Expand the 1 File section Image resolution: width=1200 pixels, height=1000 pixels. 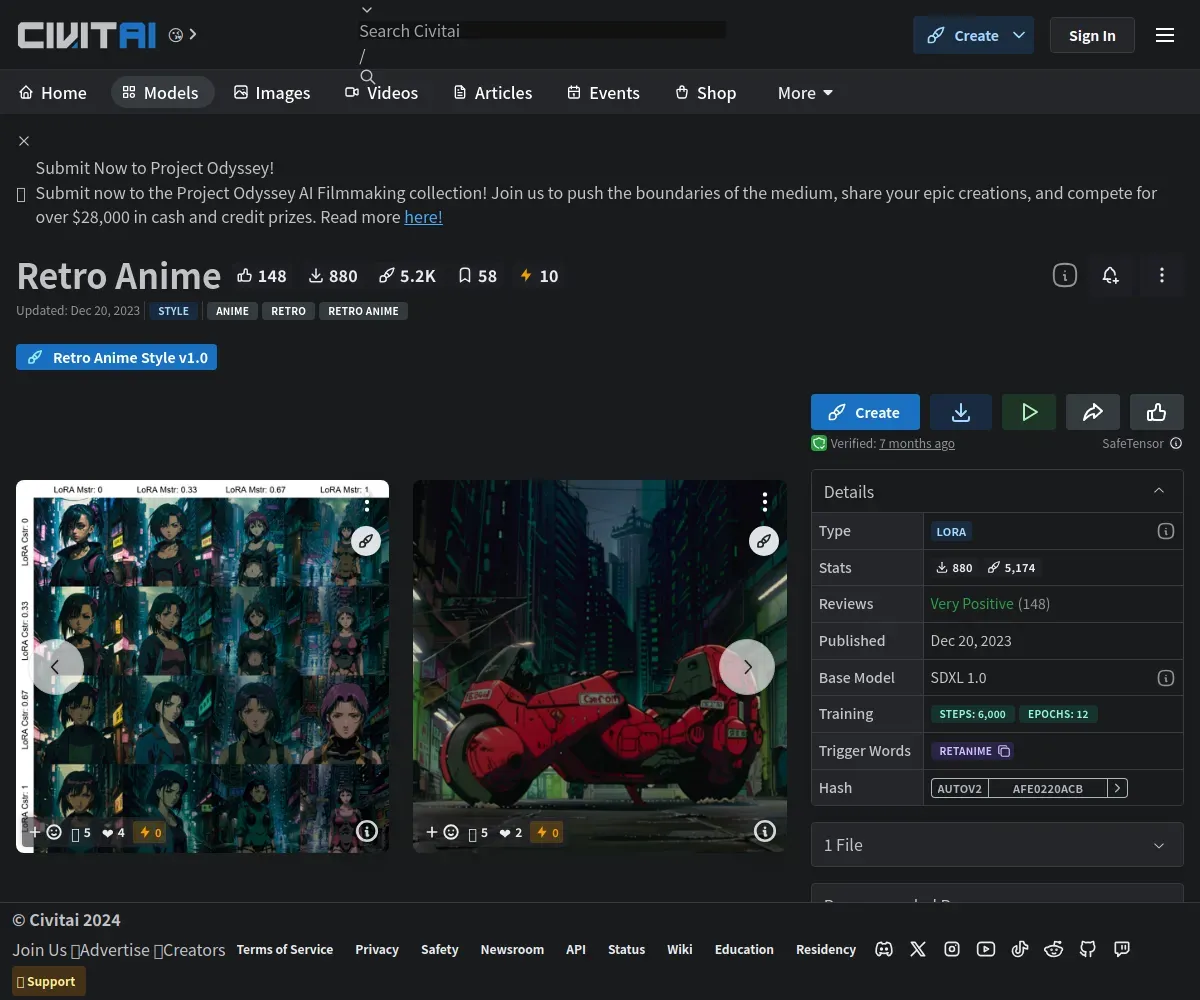click(x=997, y=845)
